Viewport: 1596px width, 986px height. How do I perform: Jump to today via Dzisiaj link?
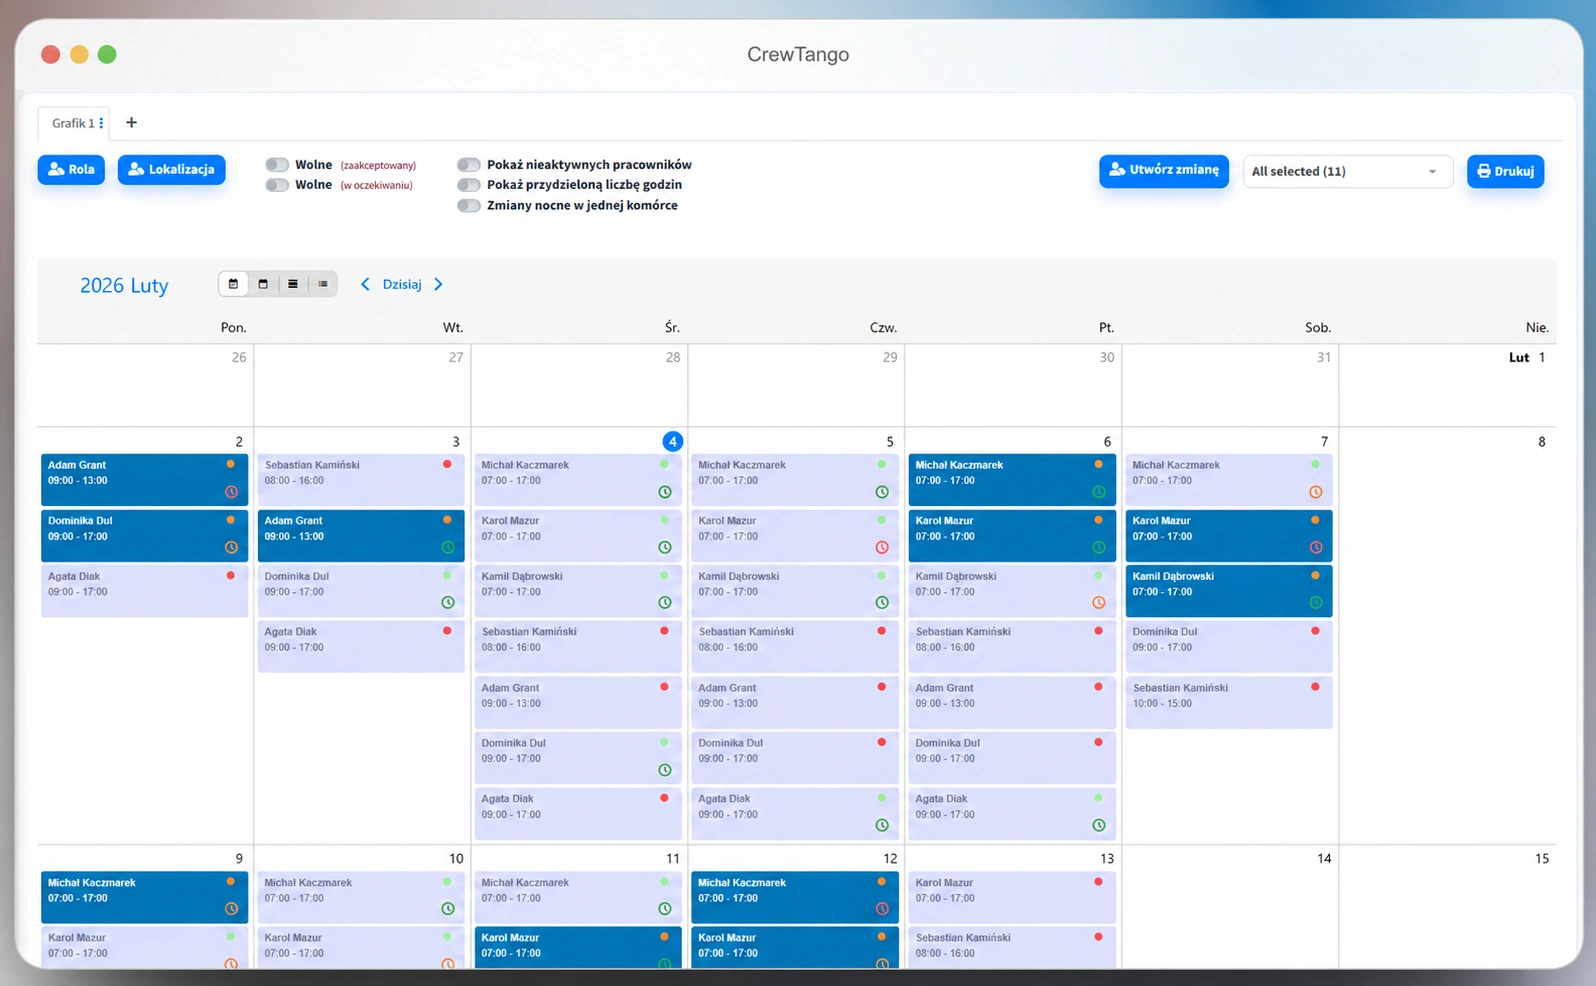pyautogui.click(x=402, y=284)
